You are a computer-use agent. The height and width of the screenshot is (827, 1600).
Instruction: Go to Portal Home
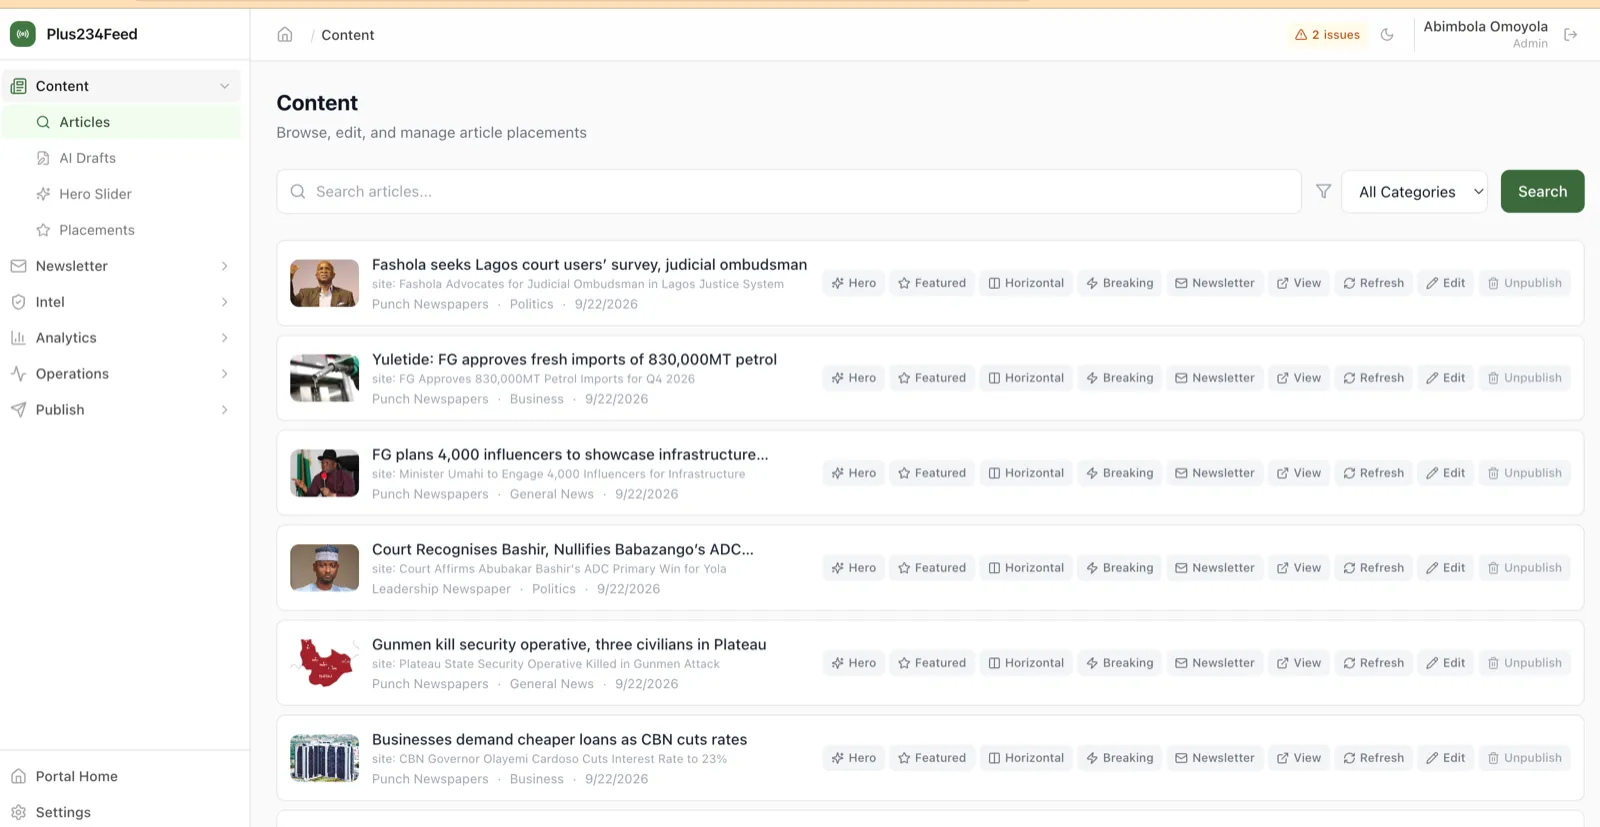(120, 776)
